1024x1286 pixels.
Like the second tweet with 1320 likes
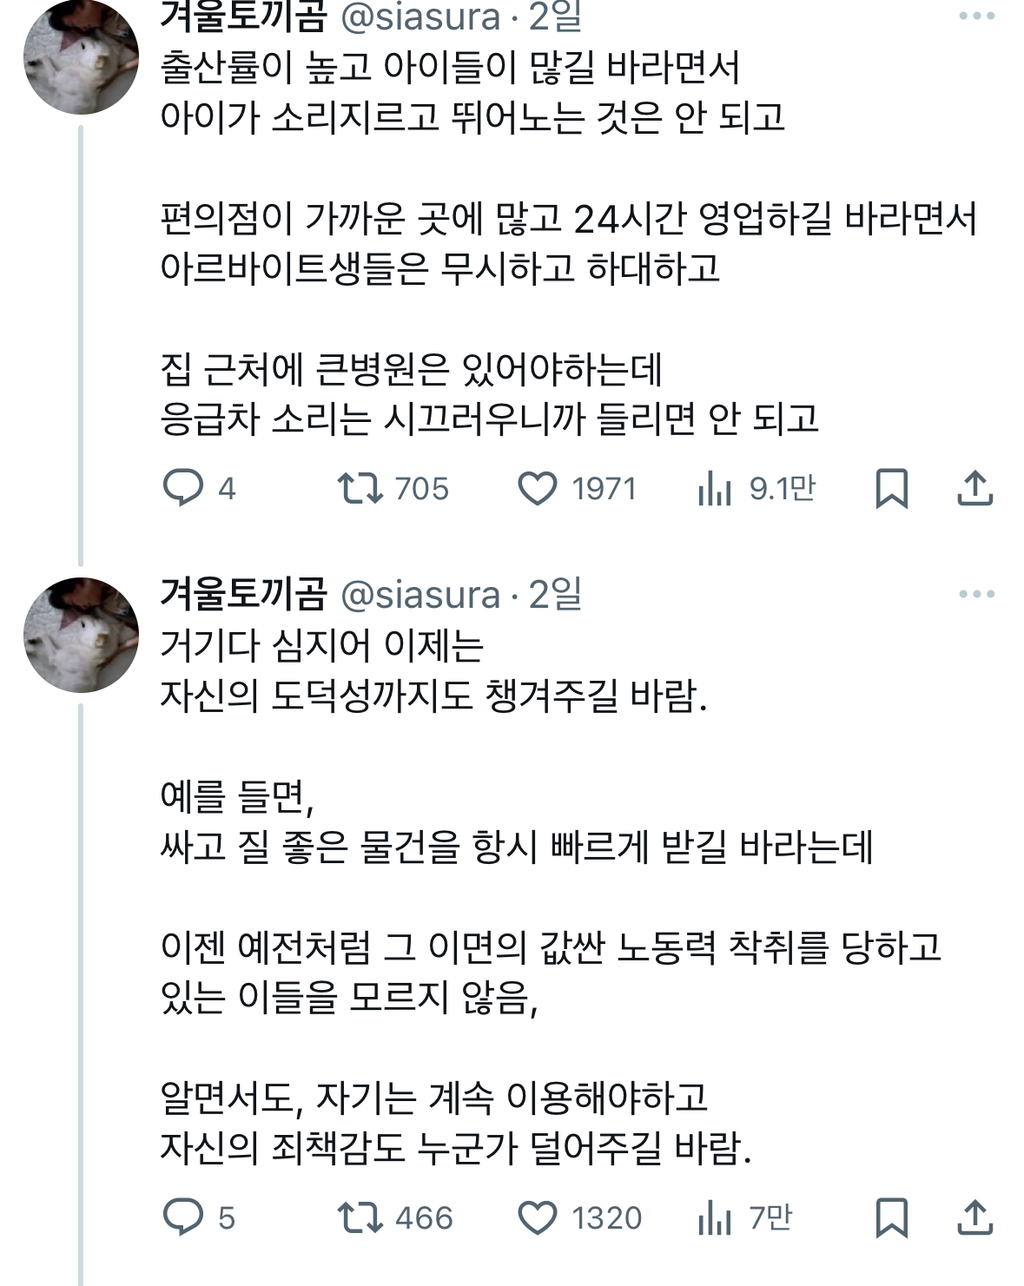pyautogui.click(x=538, y=1217)
